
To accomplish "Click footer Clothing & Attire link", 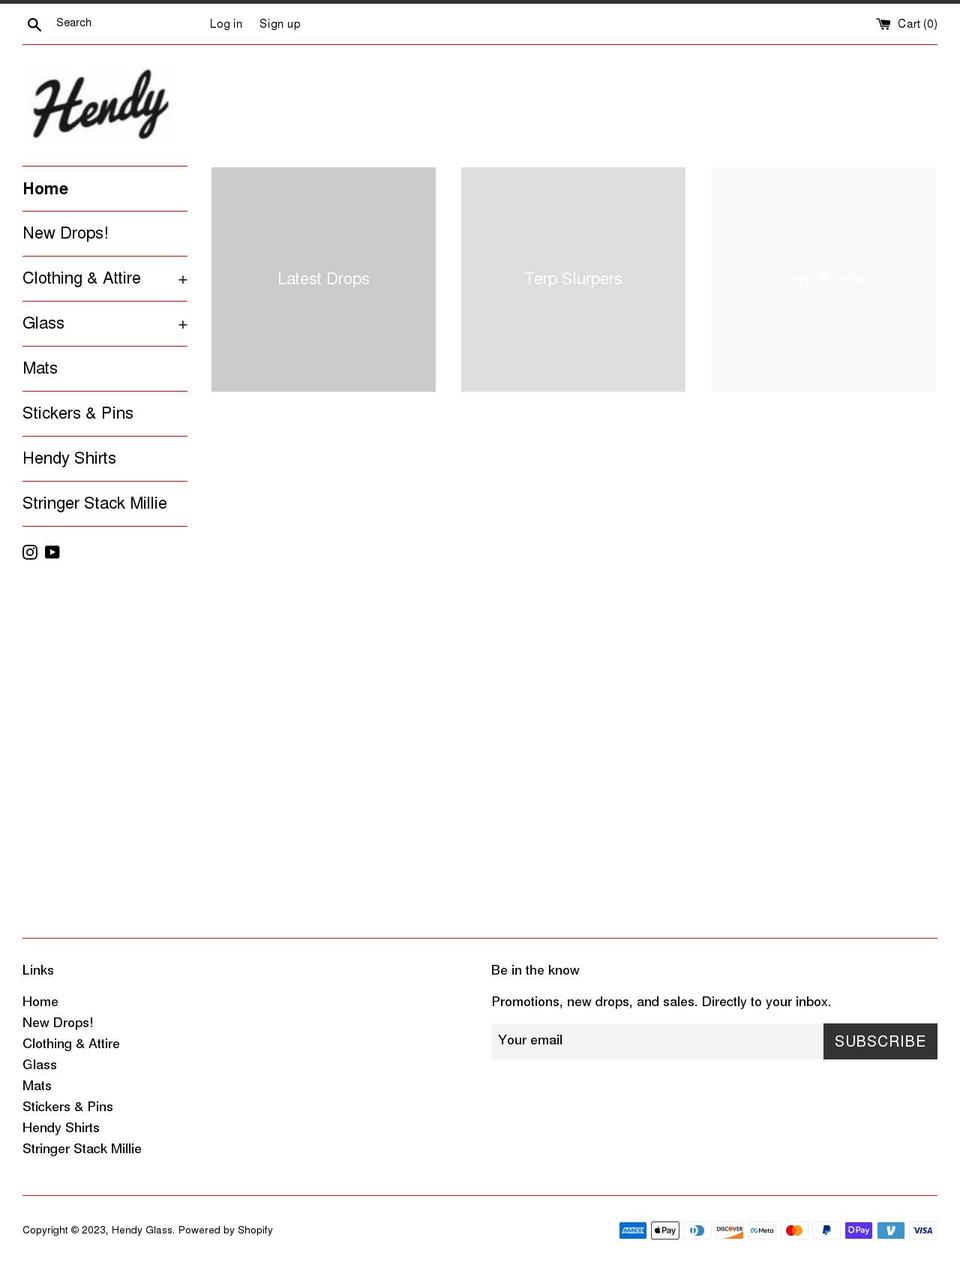I will [x=71, y=1043].
